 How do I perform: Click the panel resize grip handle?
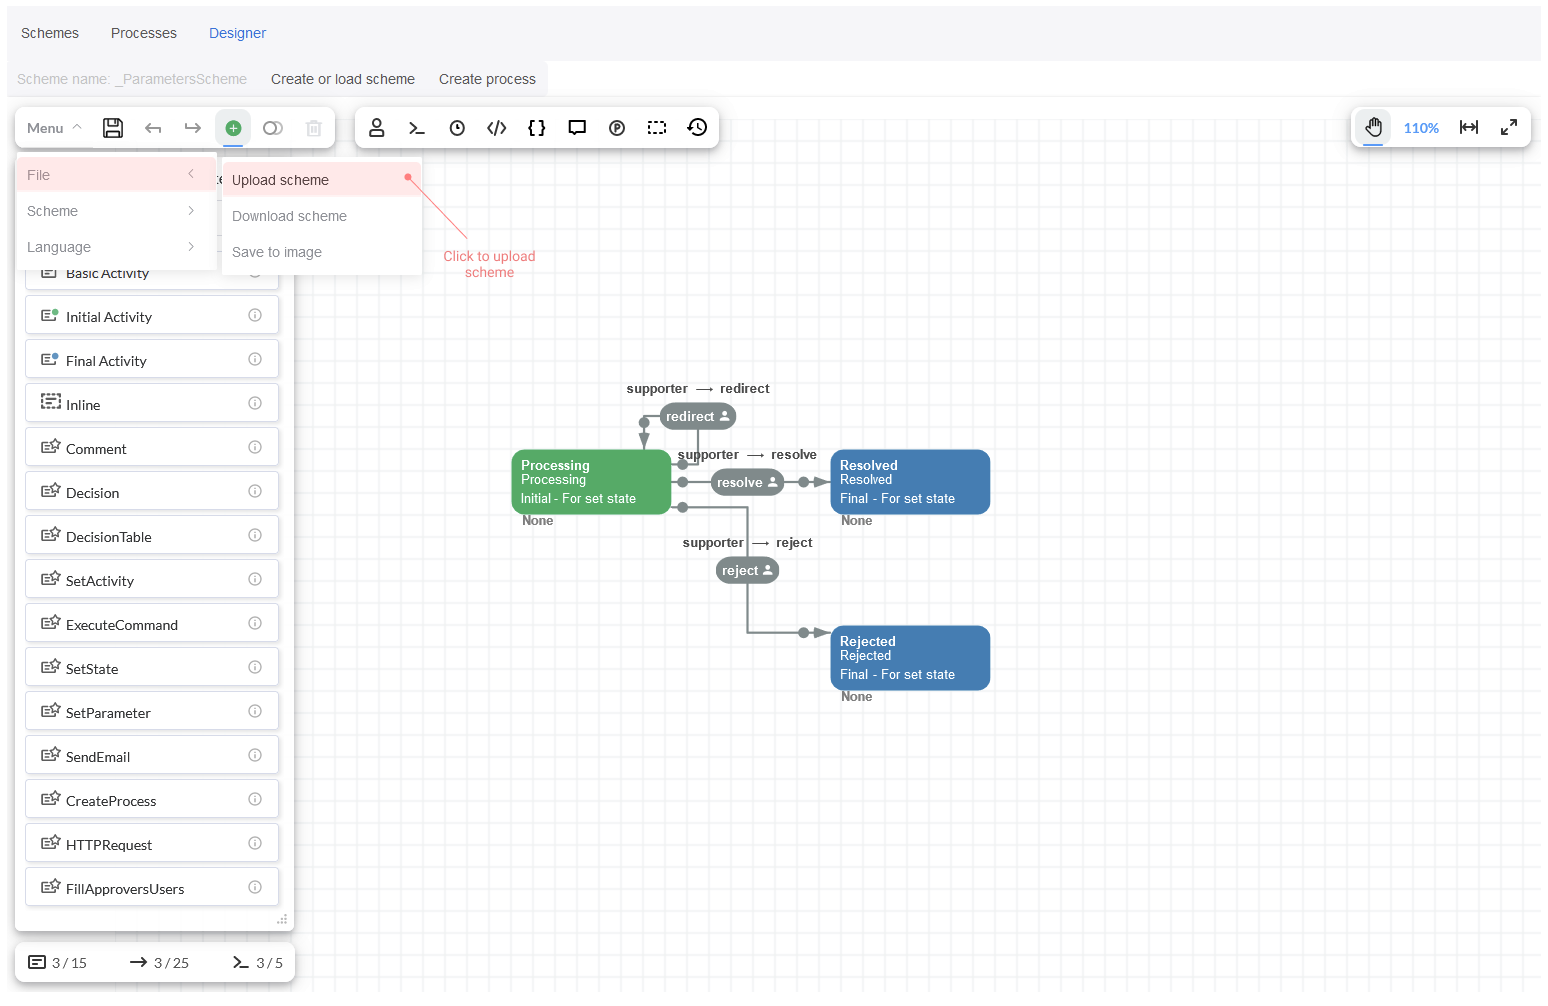coord(282,919)
